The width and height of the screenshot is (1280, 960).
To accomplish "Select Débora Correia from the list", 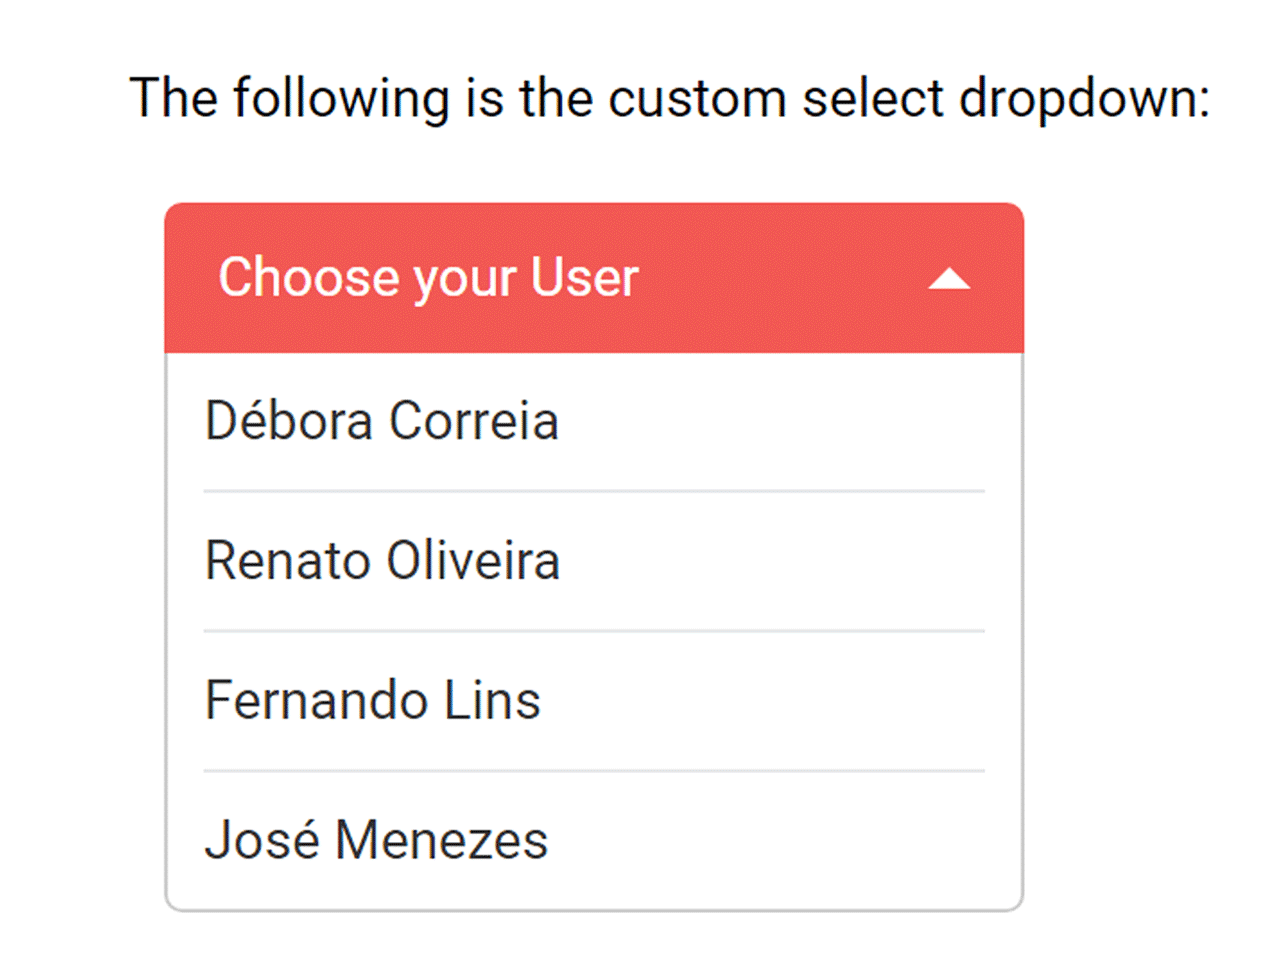I will tap(382, 421).
